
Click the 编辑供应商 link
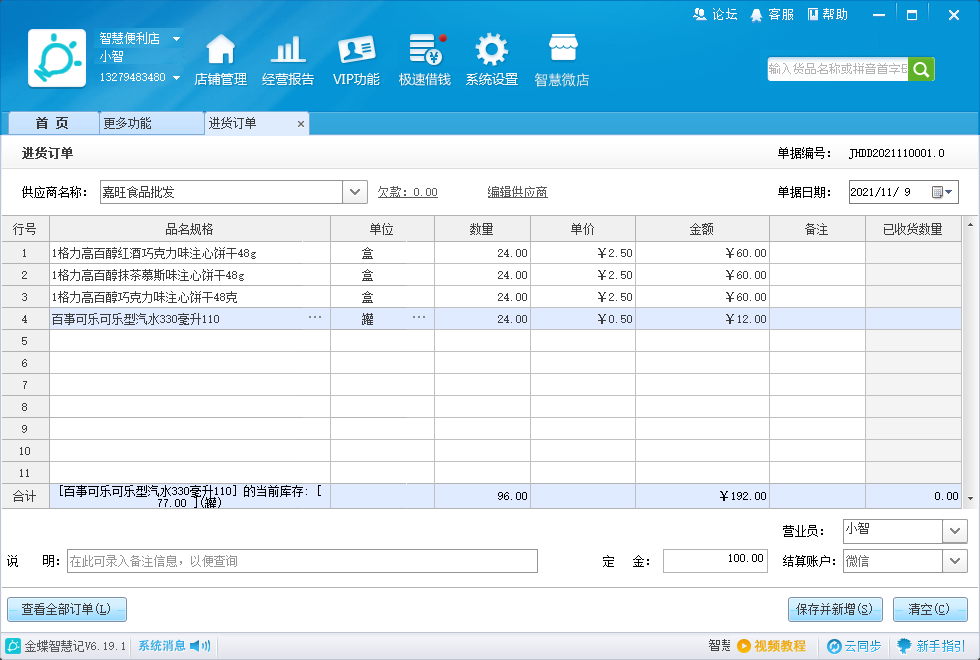click(x=518, y=192)
